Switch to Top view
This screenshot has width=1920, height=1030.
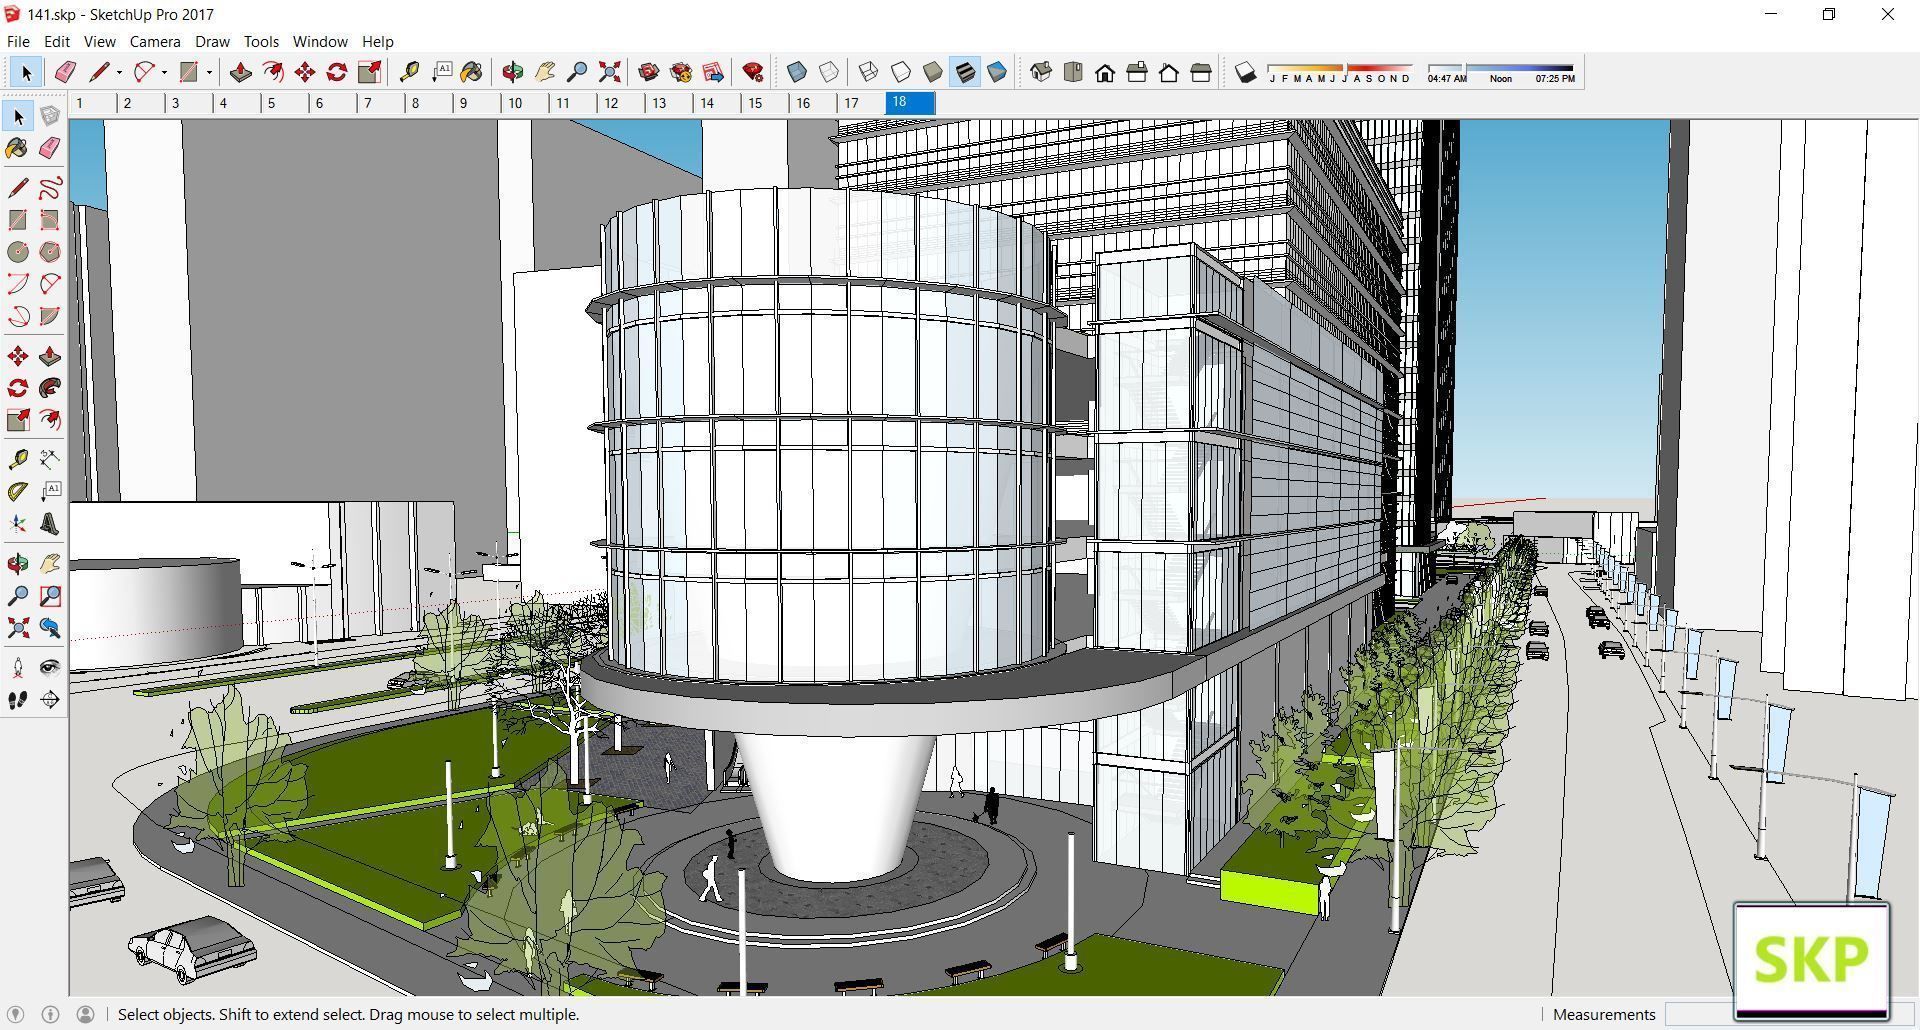point(1073,72)
